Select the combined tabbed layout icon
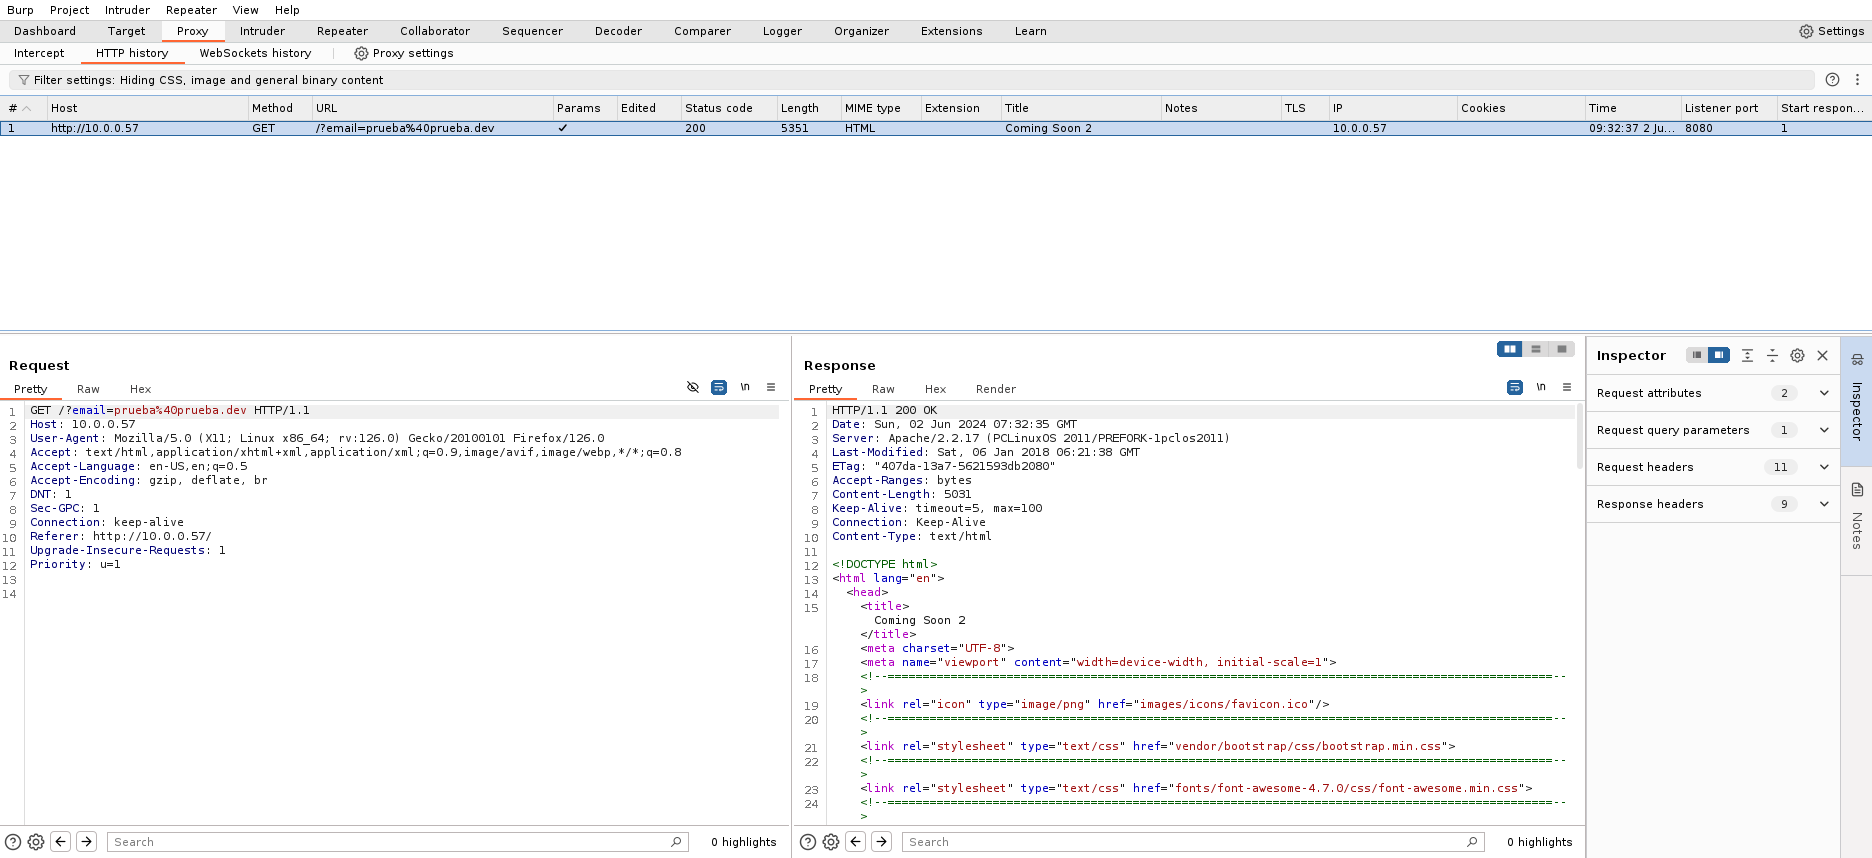The image size is (1872, 858). click(1562, 349)
